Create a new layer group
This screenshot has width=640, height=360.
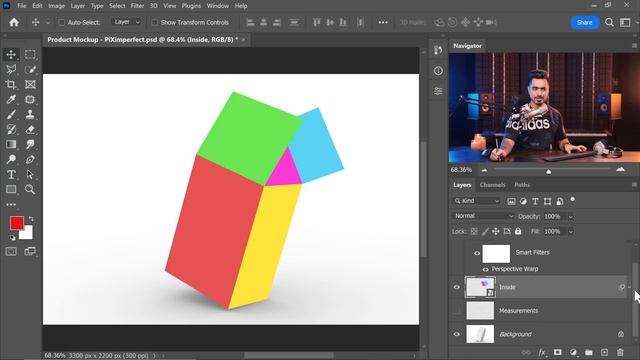pos(589,352)
